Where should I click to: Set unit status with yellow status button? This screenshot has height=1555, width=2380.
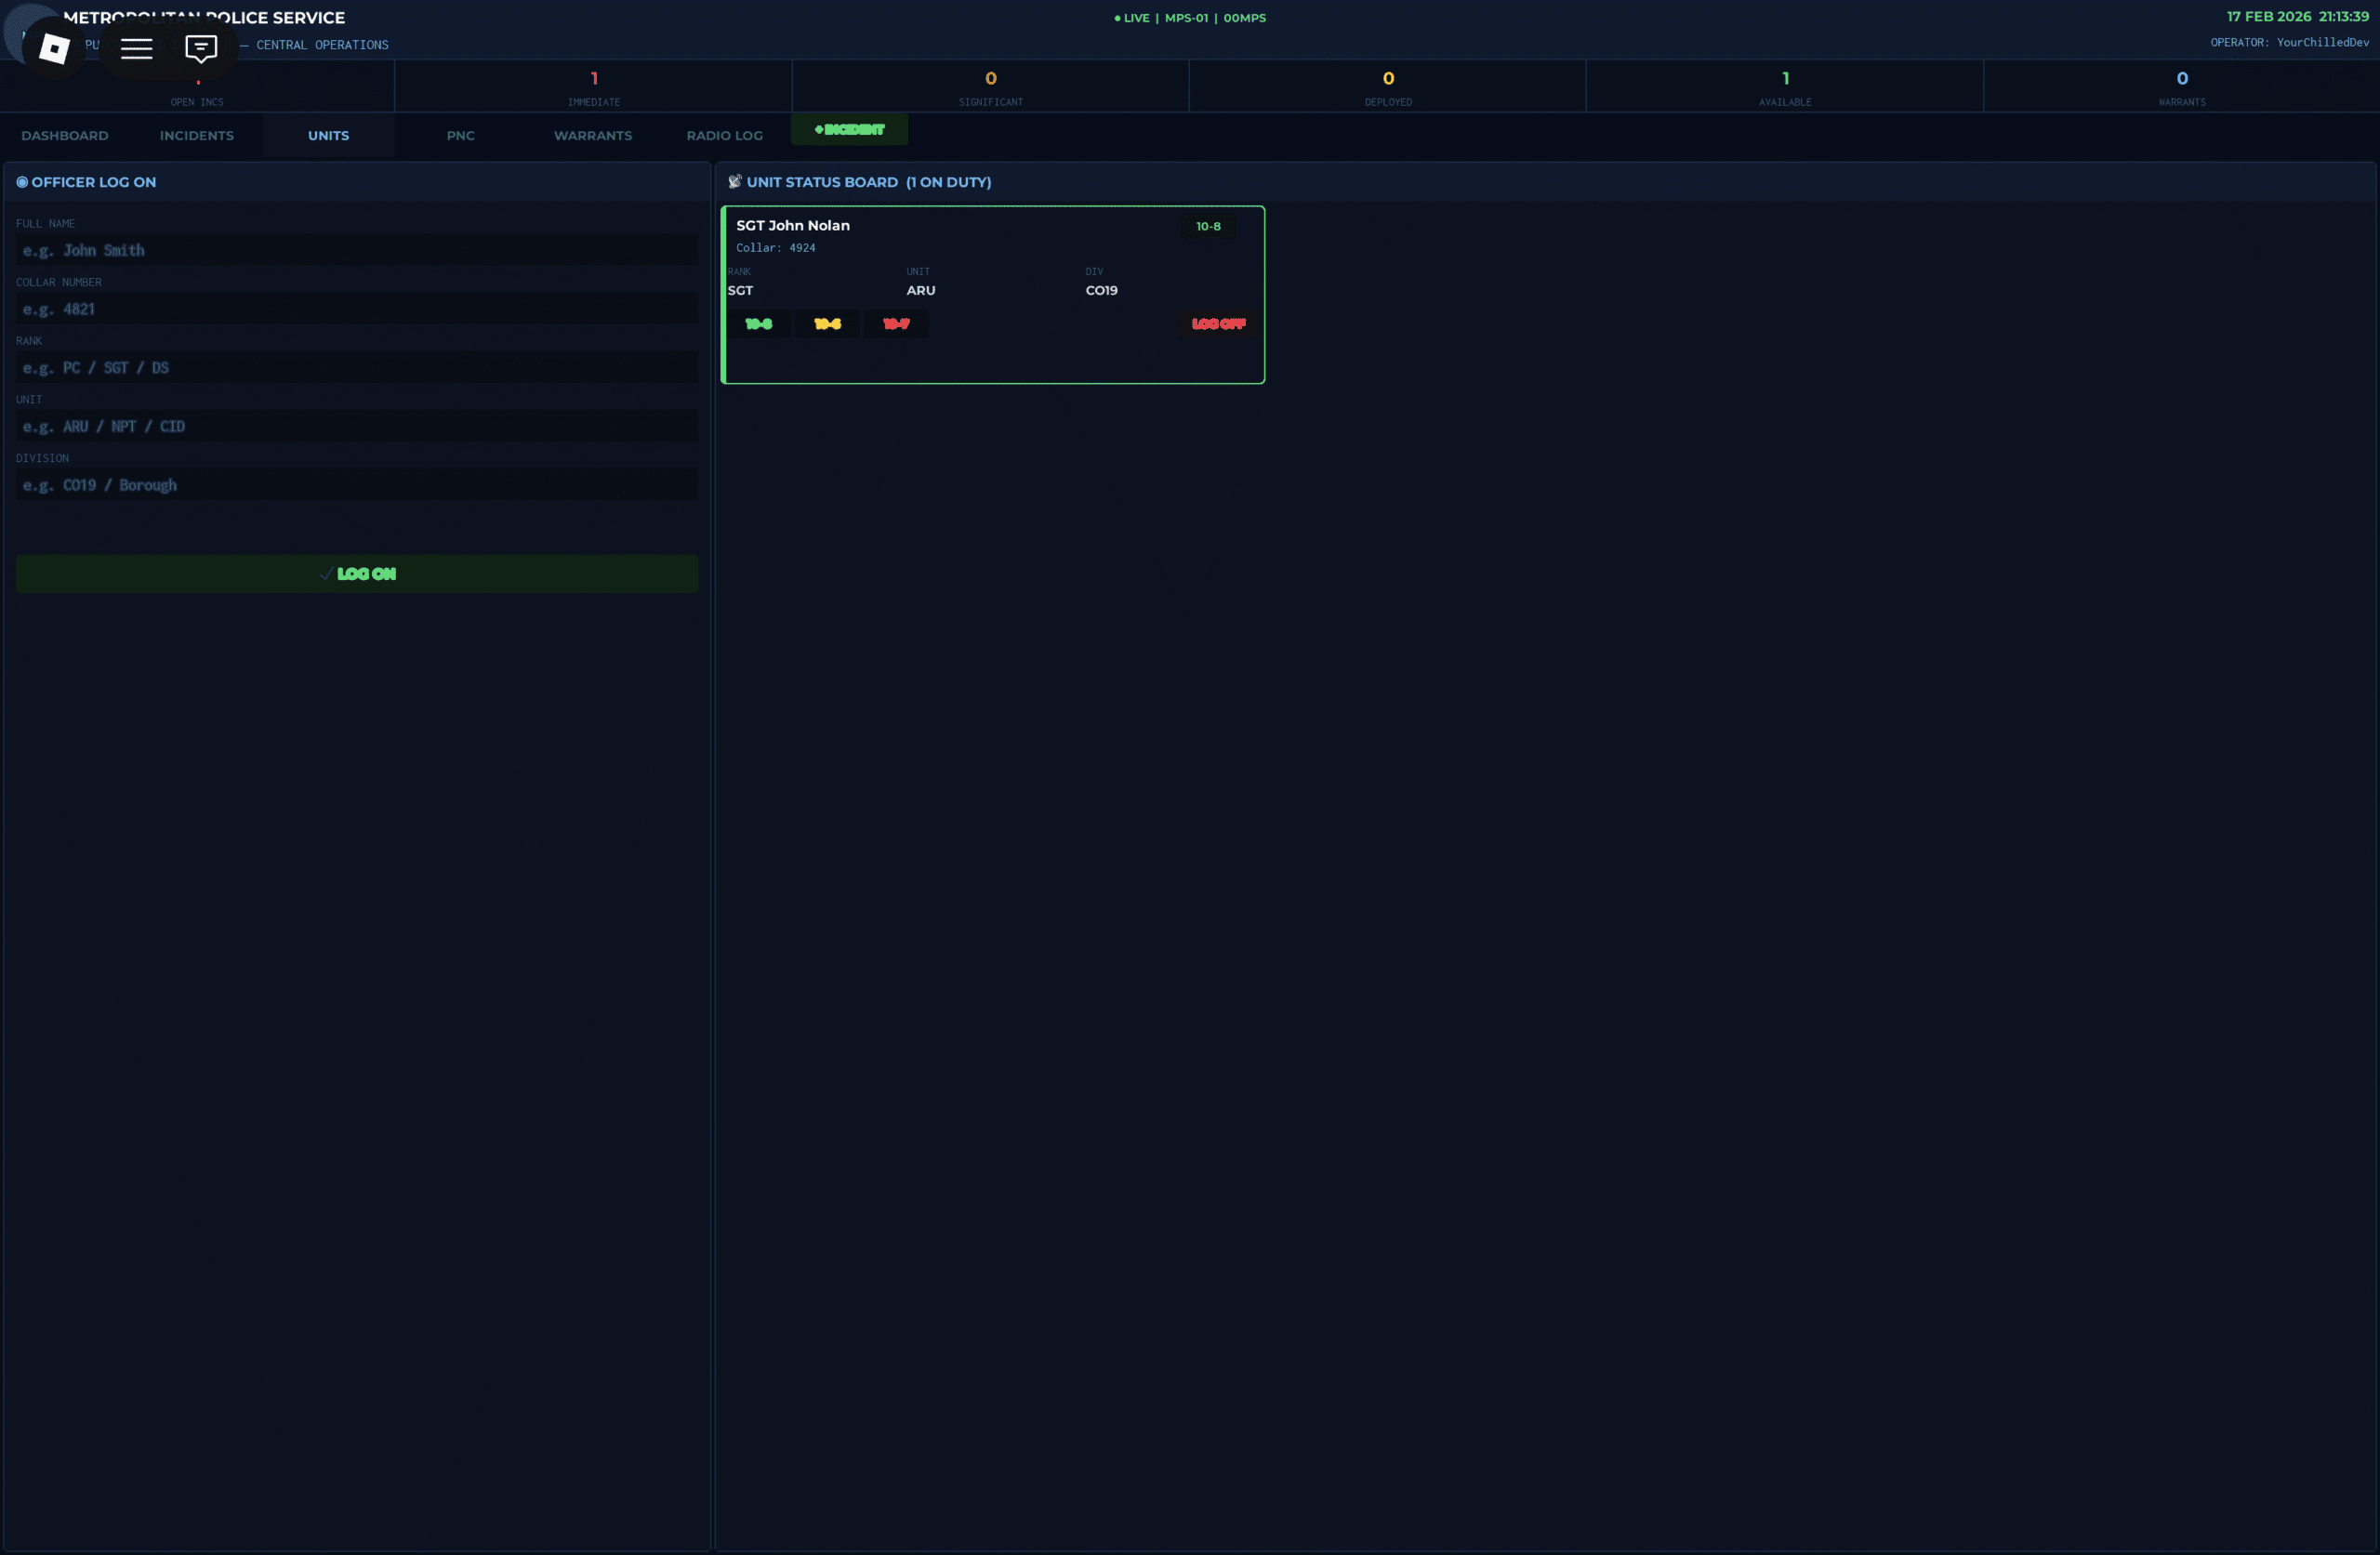[827, 324]
